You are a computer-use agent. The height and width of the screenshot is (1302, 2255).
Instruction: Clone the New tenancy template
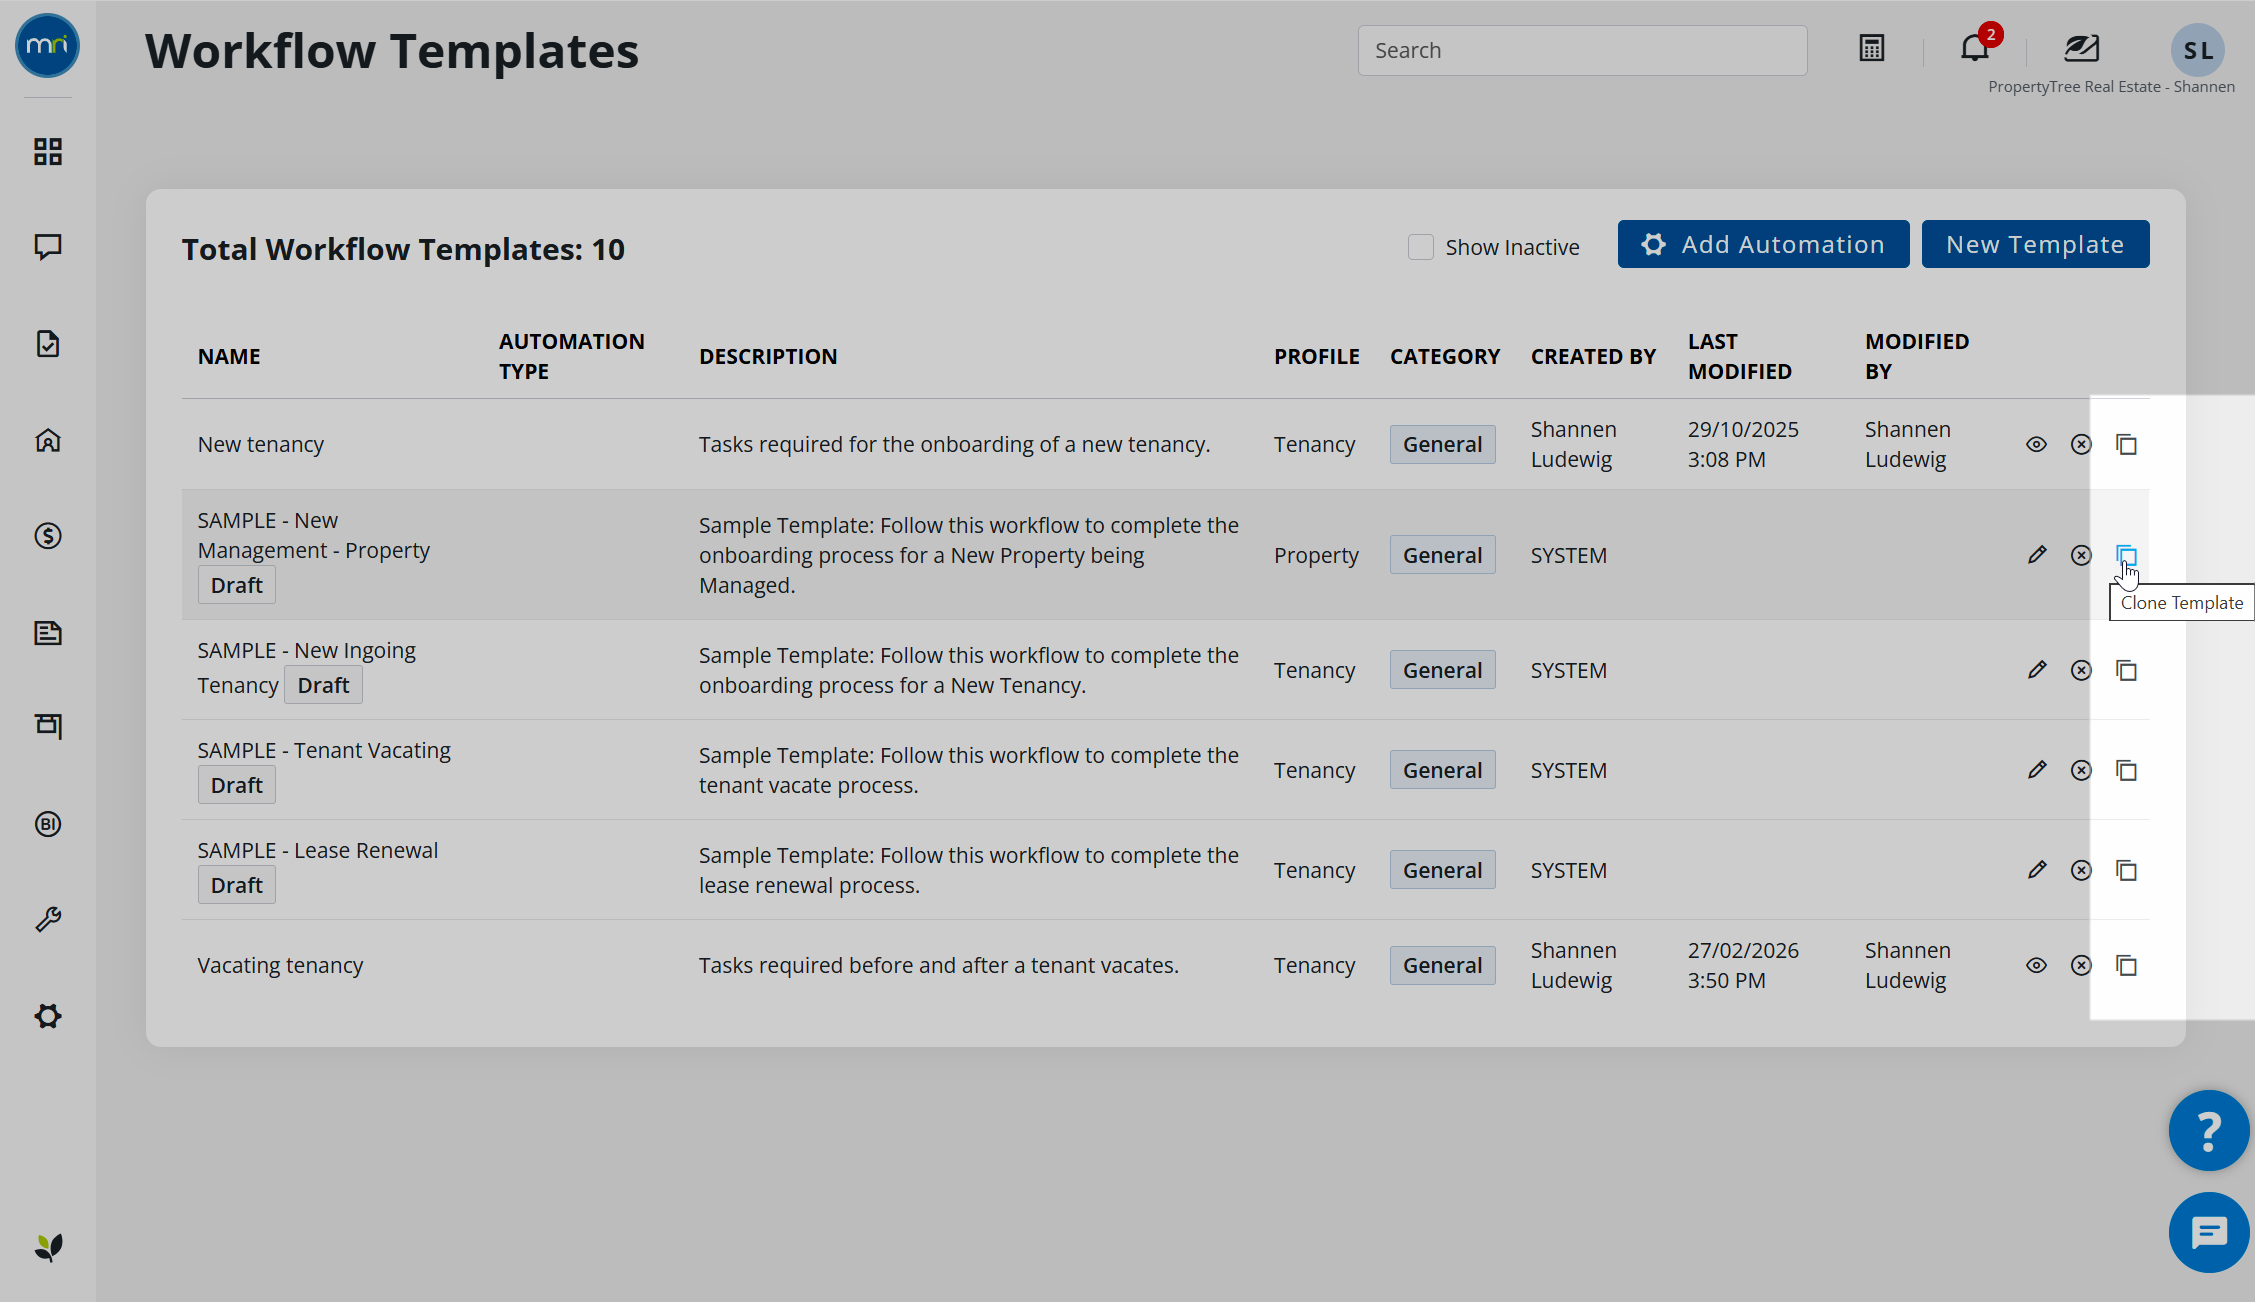[x=2126, y=444]
